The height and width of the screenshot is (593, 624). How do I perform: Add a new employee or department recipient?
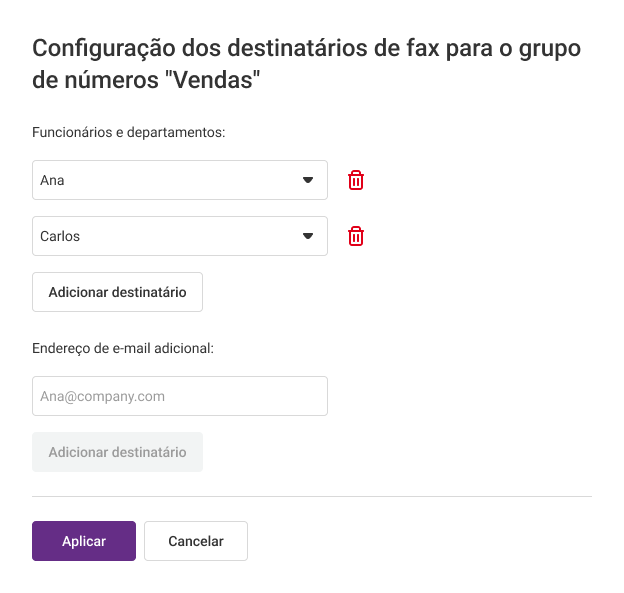coord(117,292)
